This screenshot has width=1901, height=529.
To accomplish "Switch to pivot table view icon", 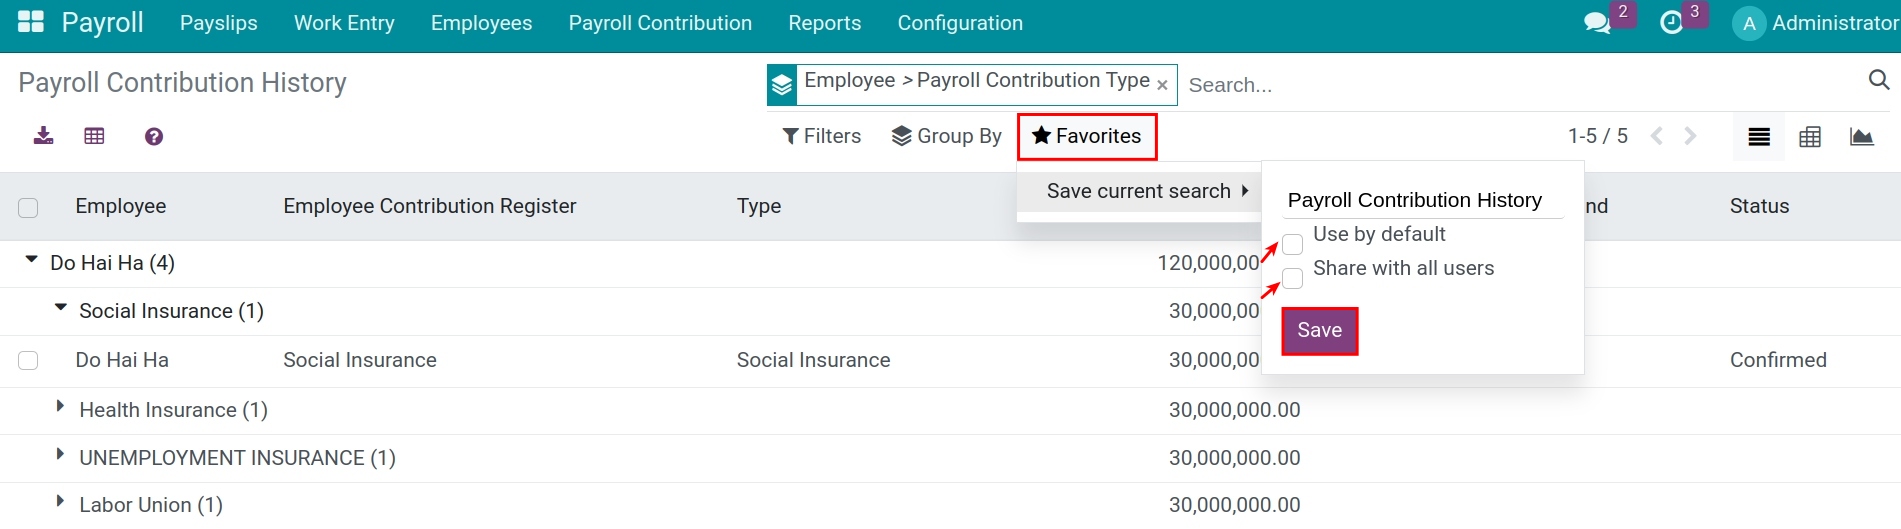I will click(1810, 137).
